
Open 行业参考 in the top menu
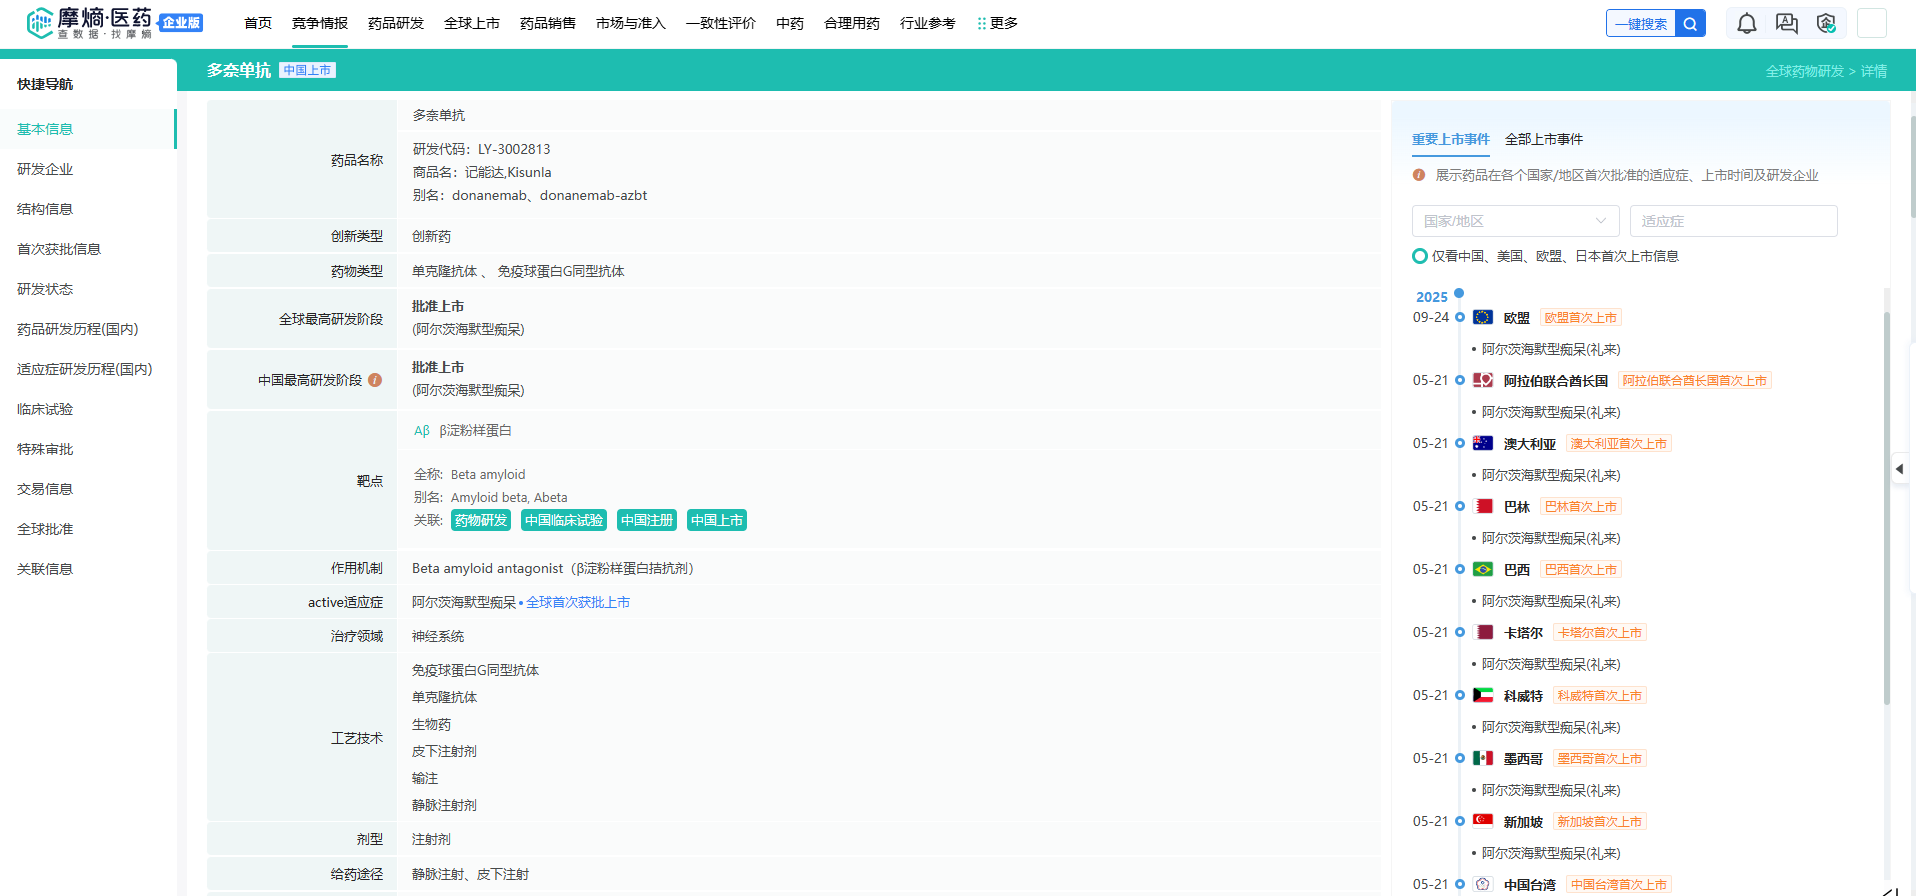[x=928, y=23]
